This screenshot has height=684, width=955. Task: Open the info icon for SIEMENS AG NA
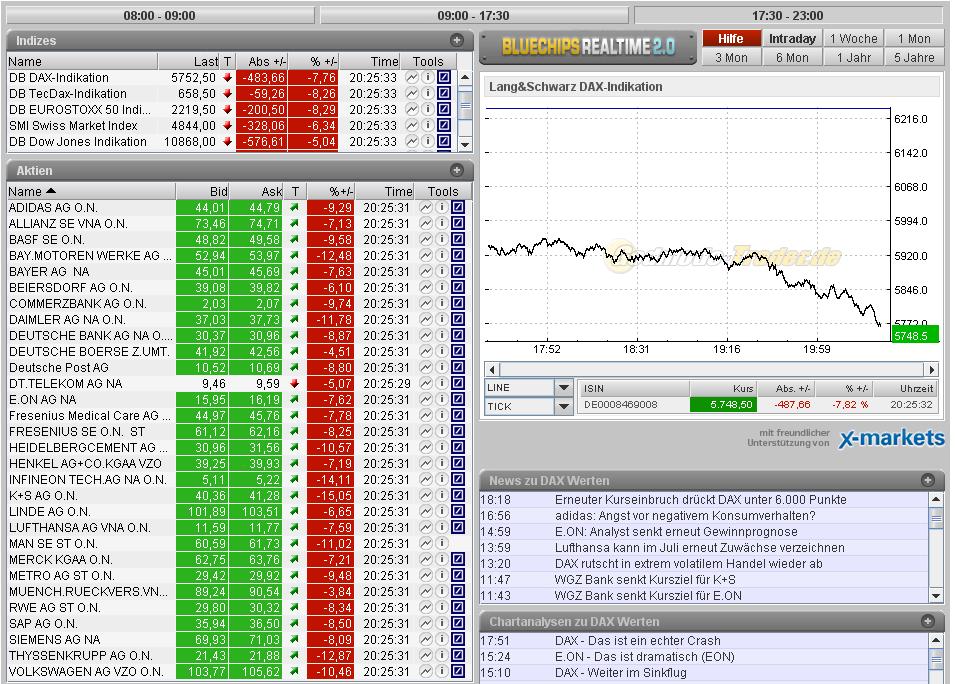[x=444, y=640]
